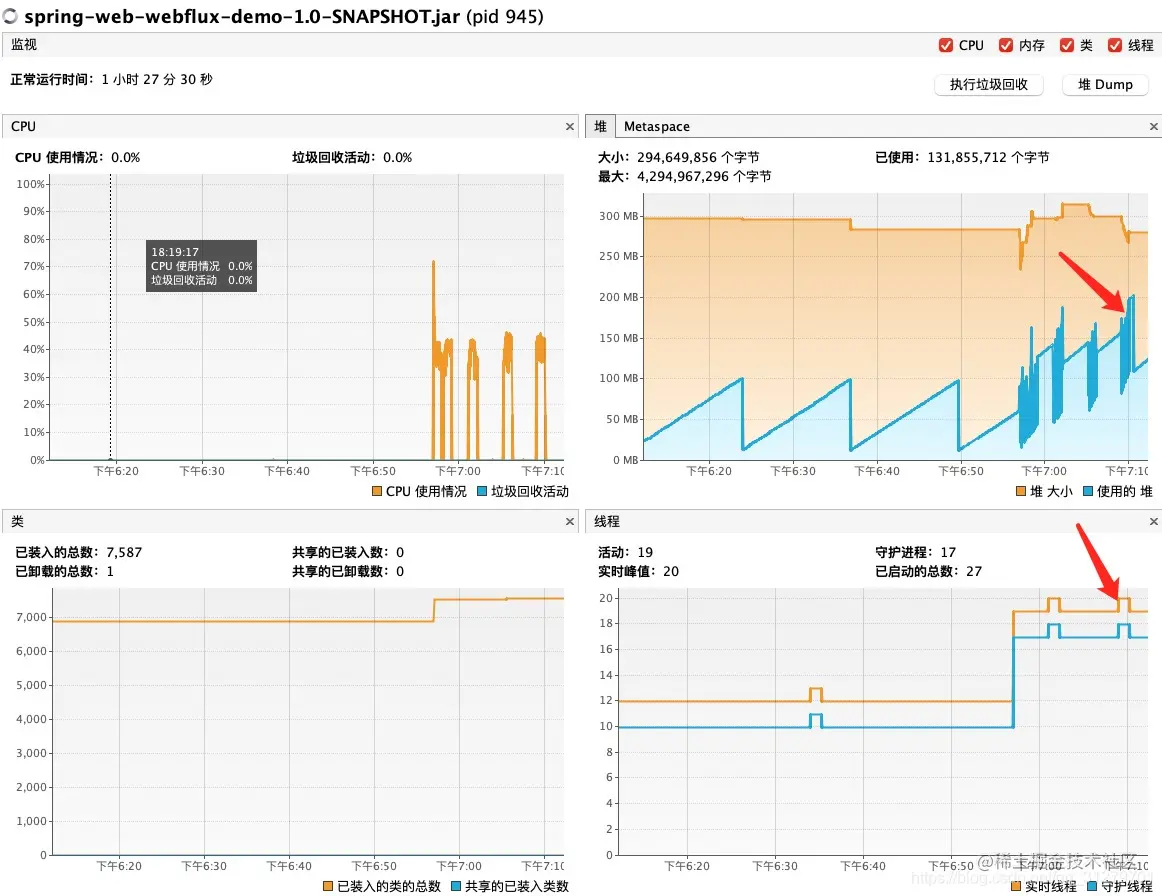1162x896 pixels.
Task: Click the CPU 使用情况: 0.0% value
Action: click(x=77, y=157)
